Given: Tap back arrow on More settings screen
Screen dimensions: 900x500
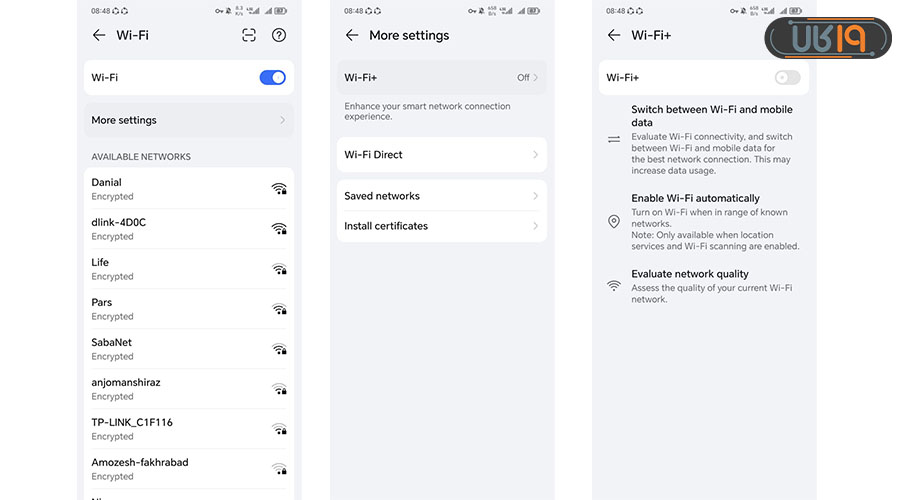Looking at the screenshot, I should click(351, 35).
